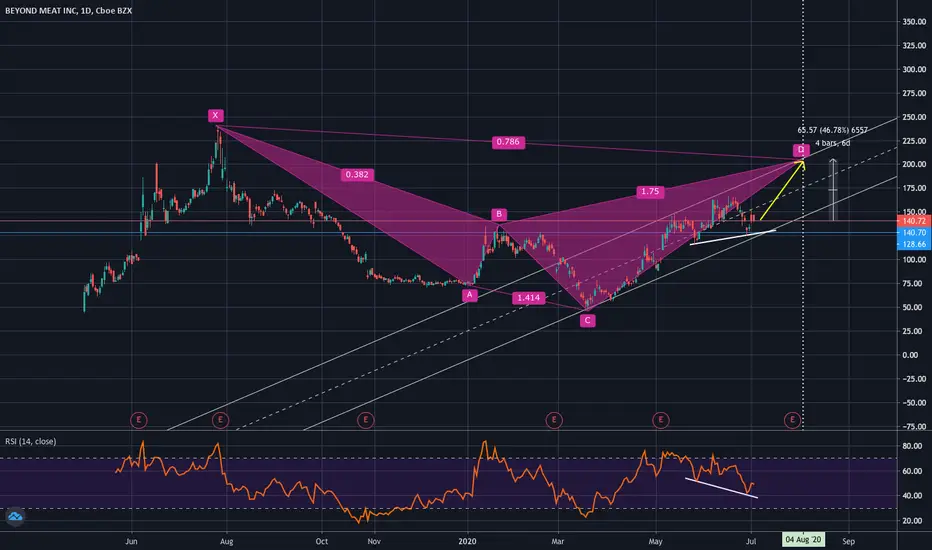Click the RSI (14, close) indicator label

[x=30, y=441]
